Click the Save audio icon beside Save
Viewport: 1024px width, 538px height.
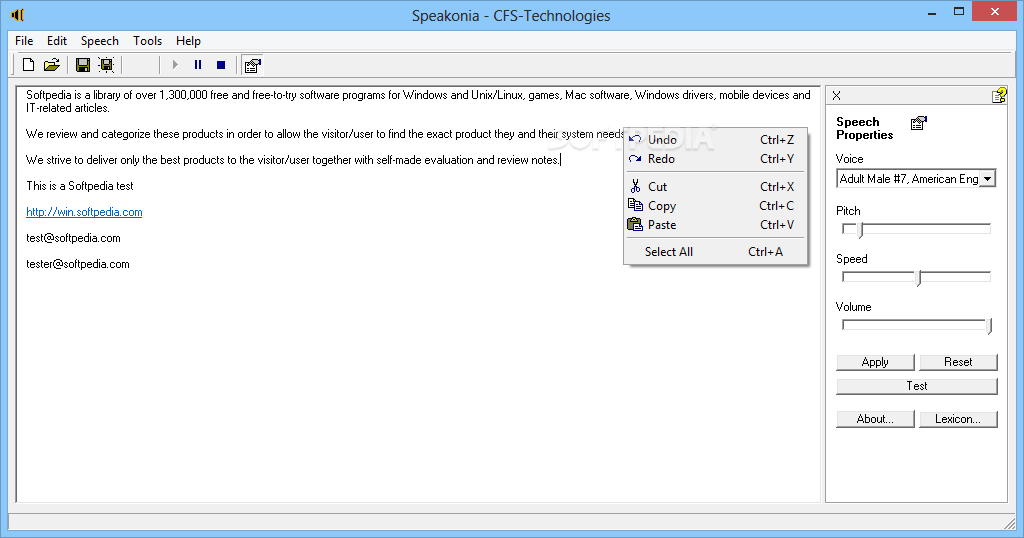(106, 65)
